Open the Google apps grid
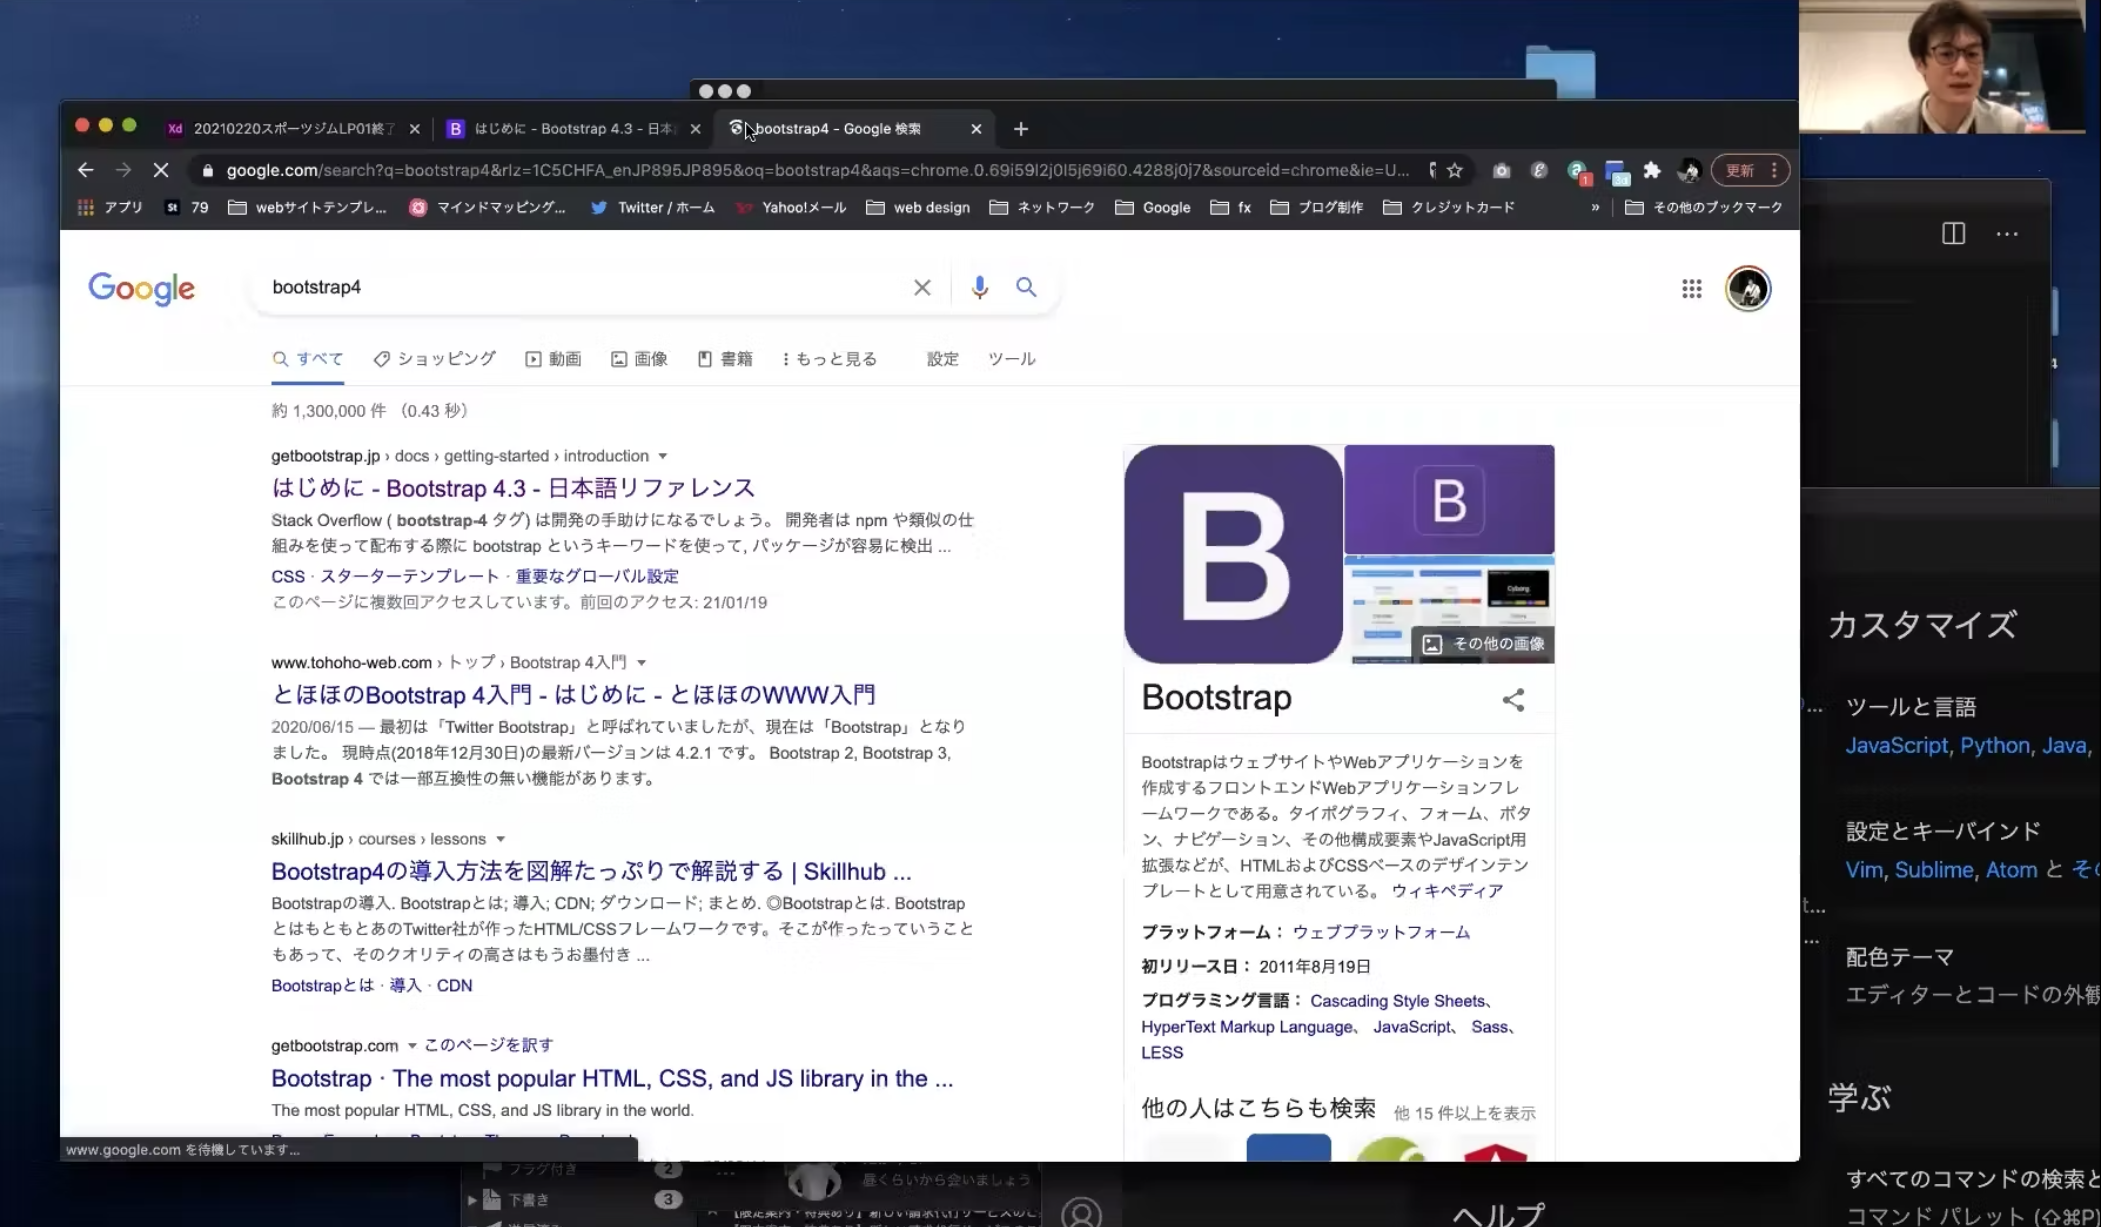 [1691, 289]
